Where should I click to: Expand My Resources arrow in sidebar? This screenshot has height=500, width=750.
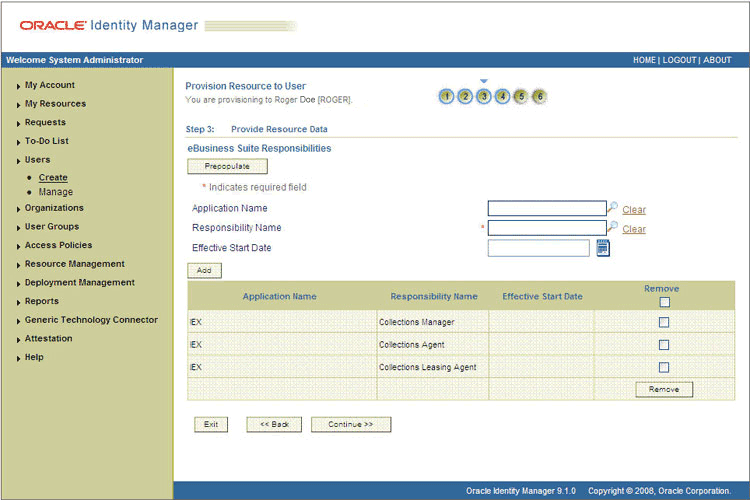tap(18, 105)
